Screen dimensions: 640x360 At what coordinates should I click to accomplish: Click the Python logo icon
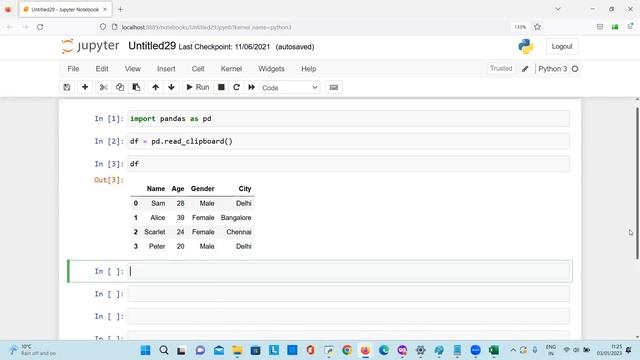pos(526,47)
